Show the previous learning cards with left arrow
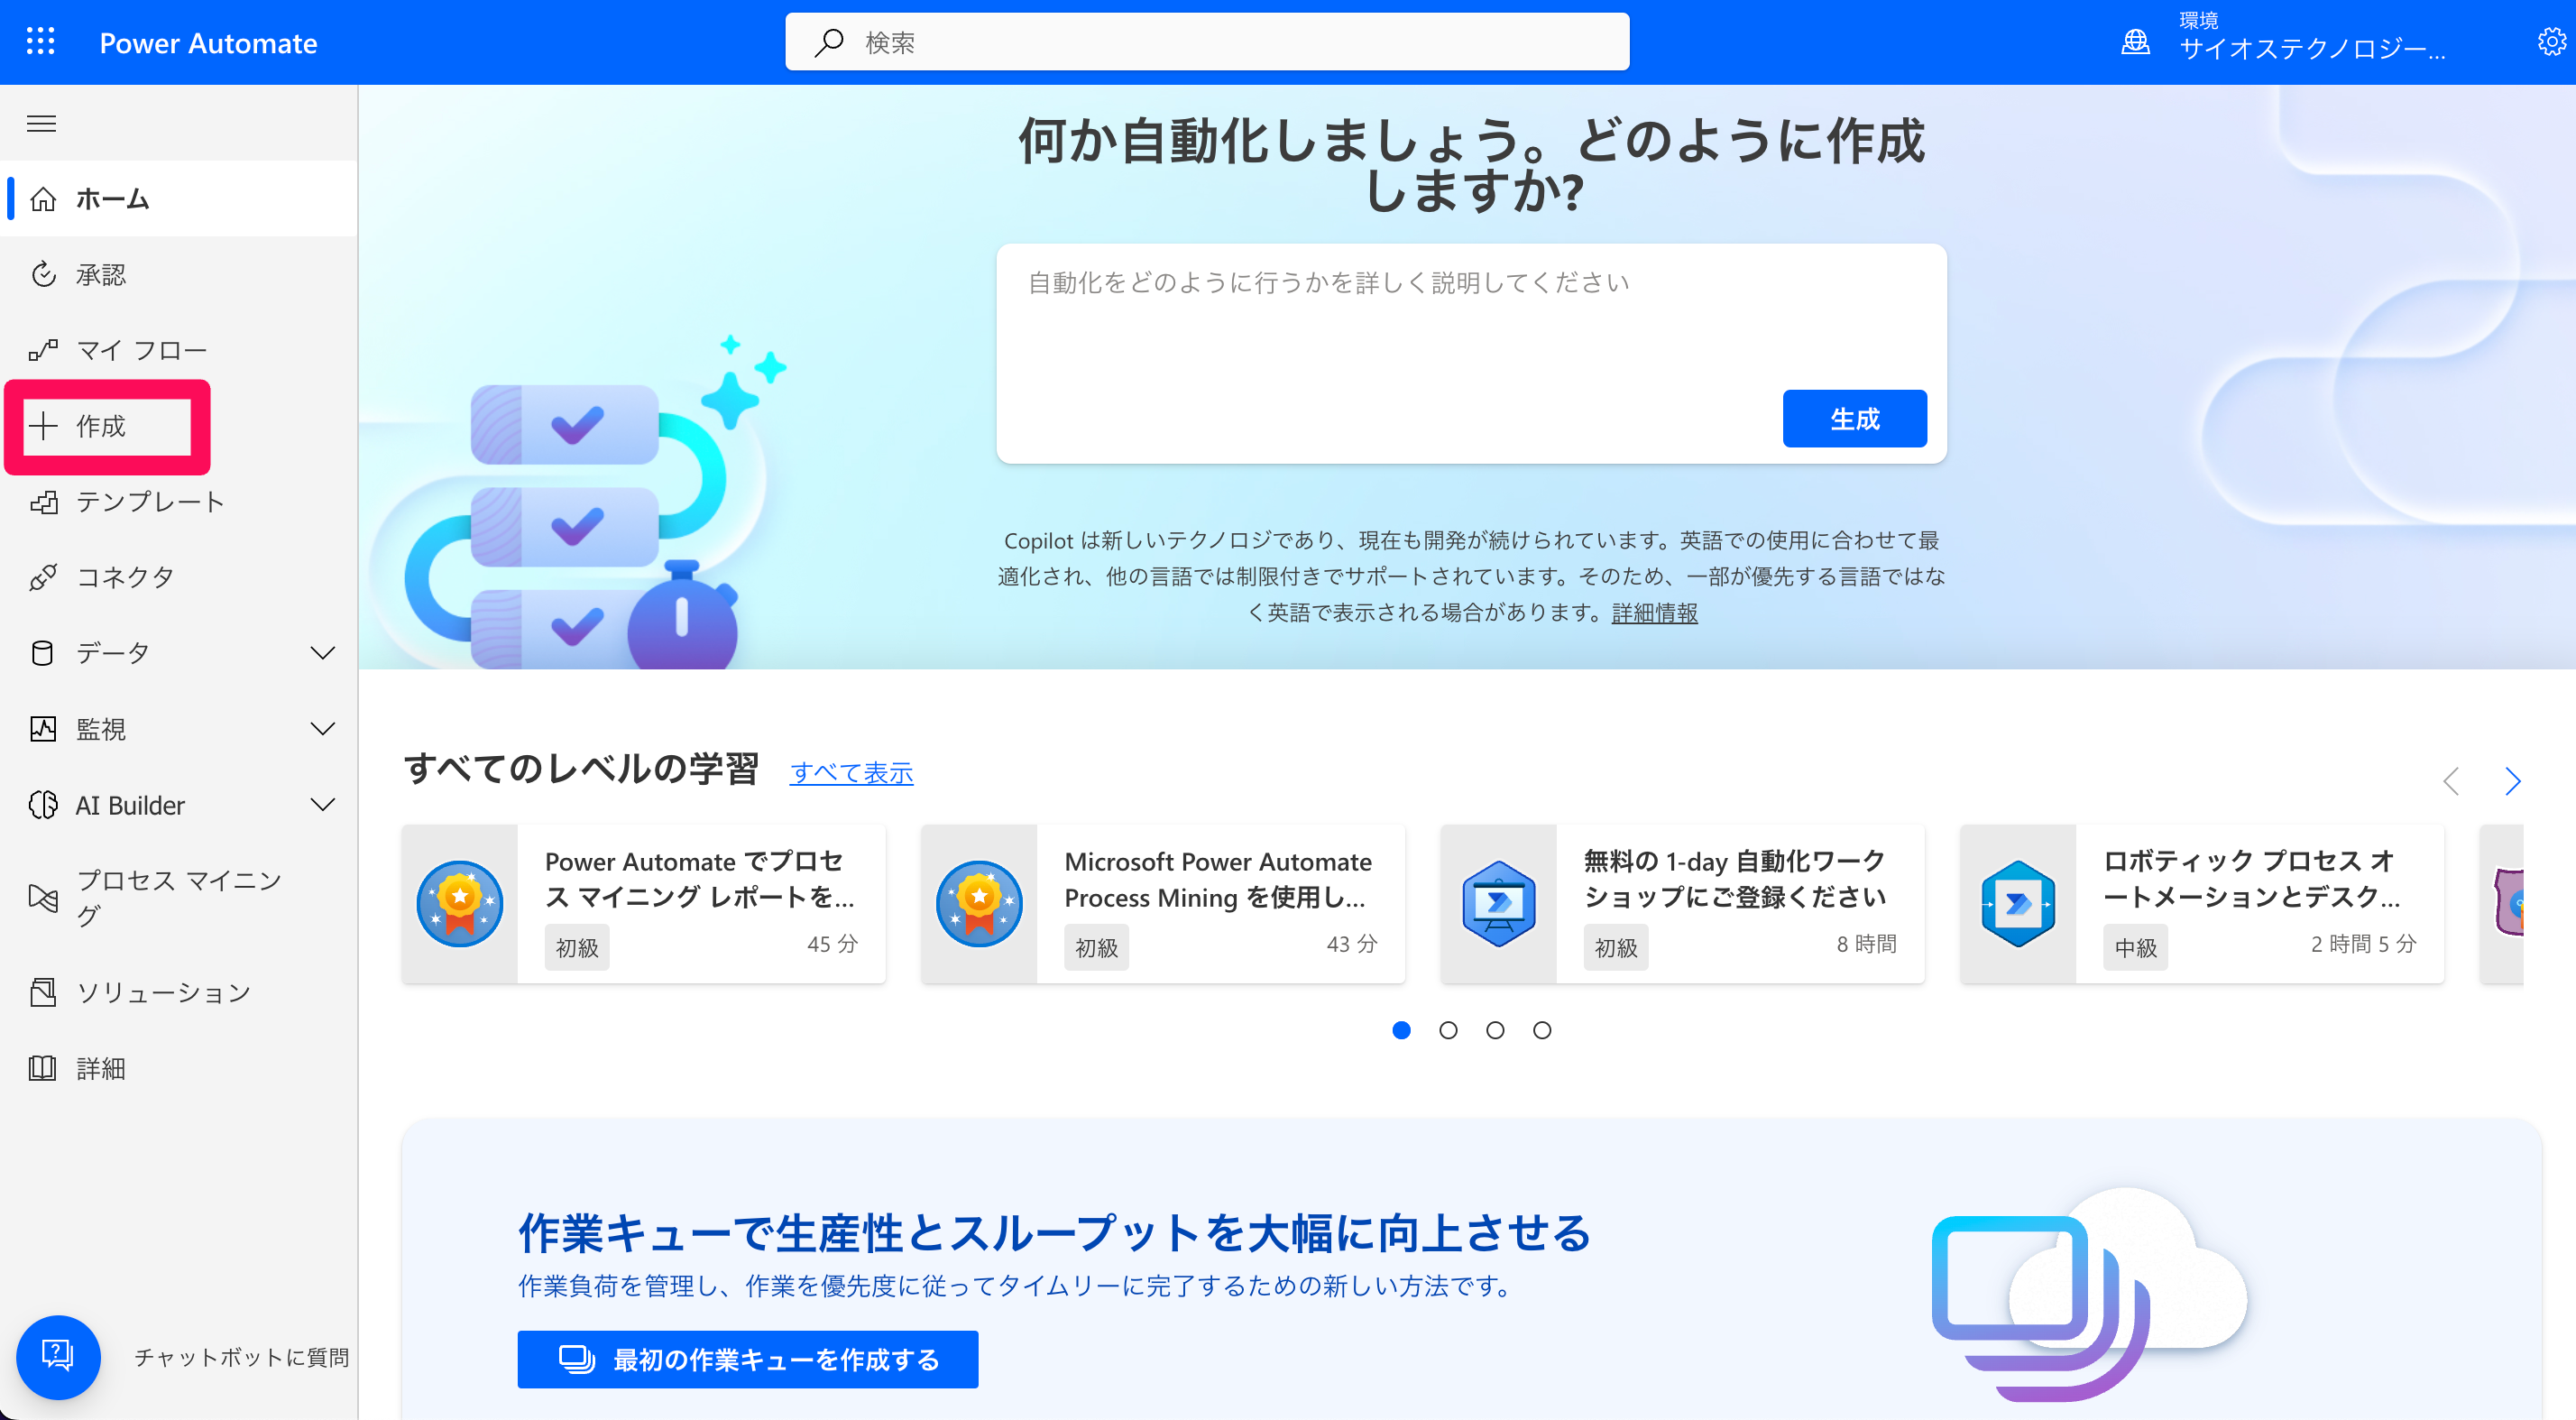Image resolution: width=2576 pixels, height=1420 pixels. point(2451,781)
